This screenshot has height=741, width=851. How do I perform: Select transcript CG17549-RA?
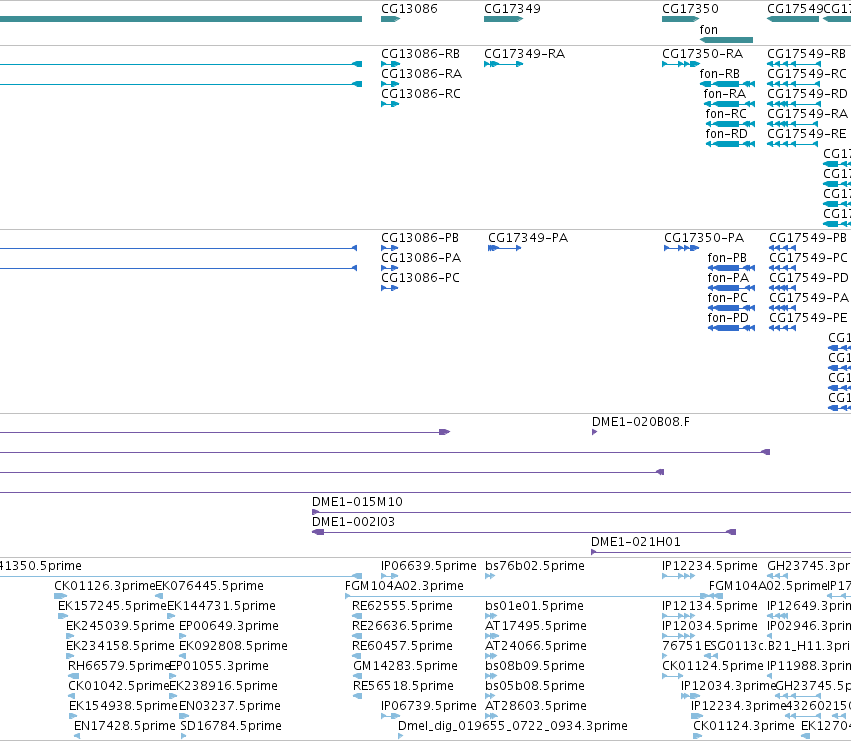[x=808, y=114]
